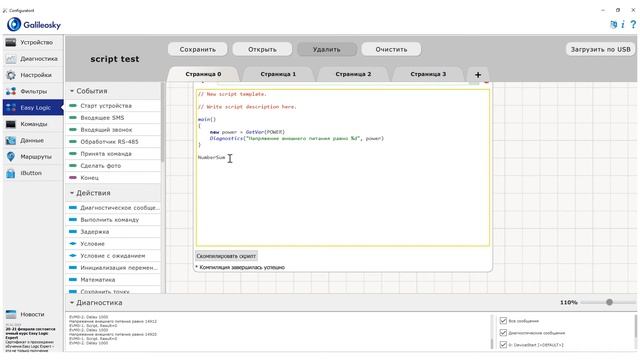Collapse the Диагностика panel
Image resolution: width=640 pixels, height=360 pixels.
click(72, 303)
